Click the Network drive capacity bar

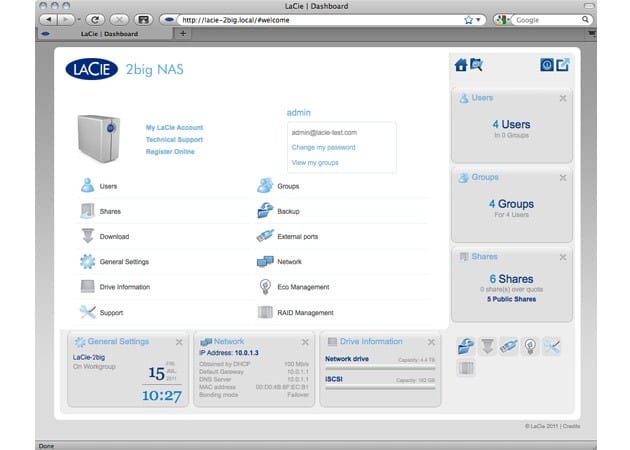380,368
